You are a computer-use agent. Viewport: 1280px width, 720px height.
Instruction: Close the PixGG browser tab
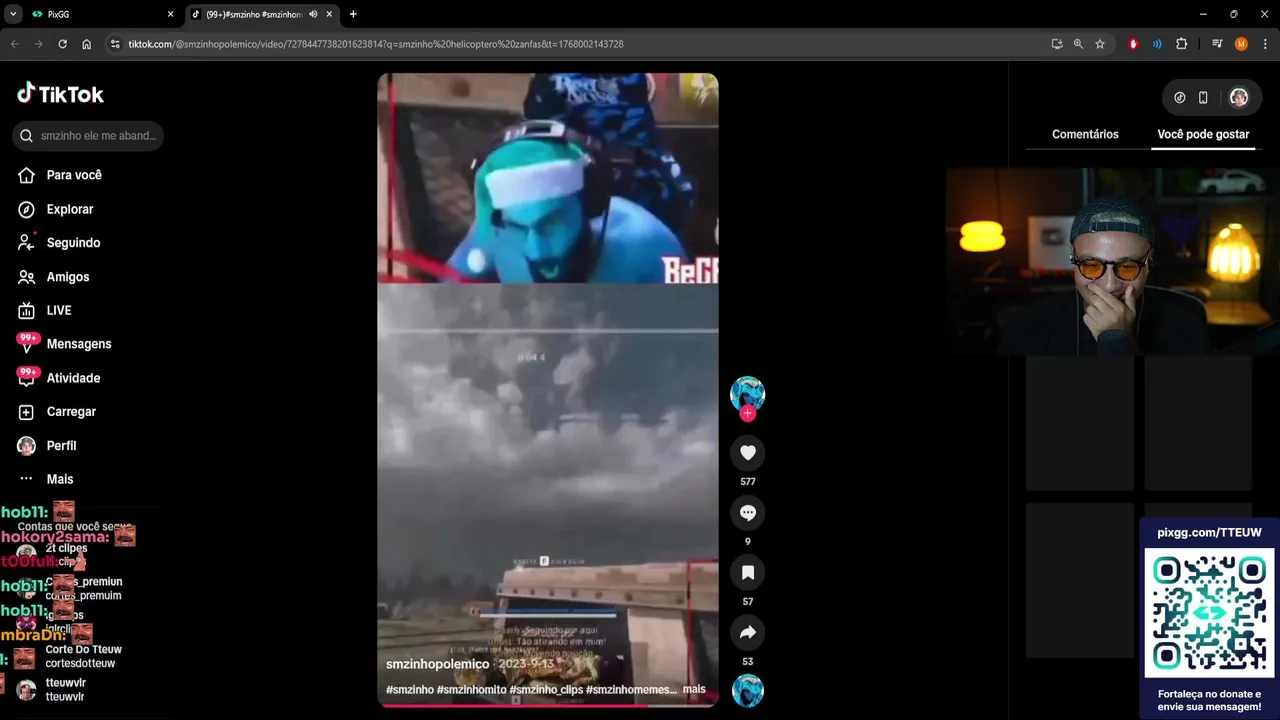click(170, 14)
